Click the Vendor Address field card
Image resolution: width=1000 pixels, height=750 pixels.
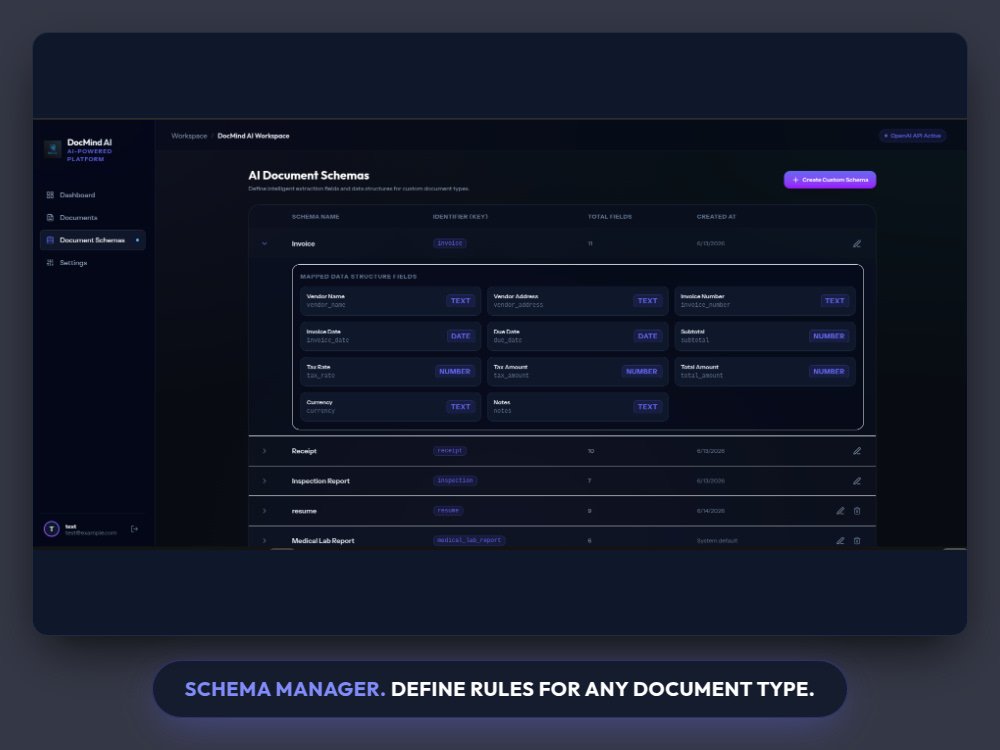pos(578,301)
